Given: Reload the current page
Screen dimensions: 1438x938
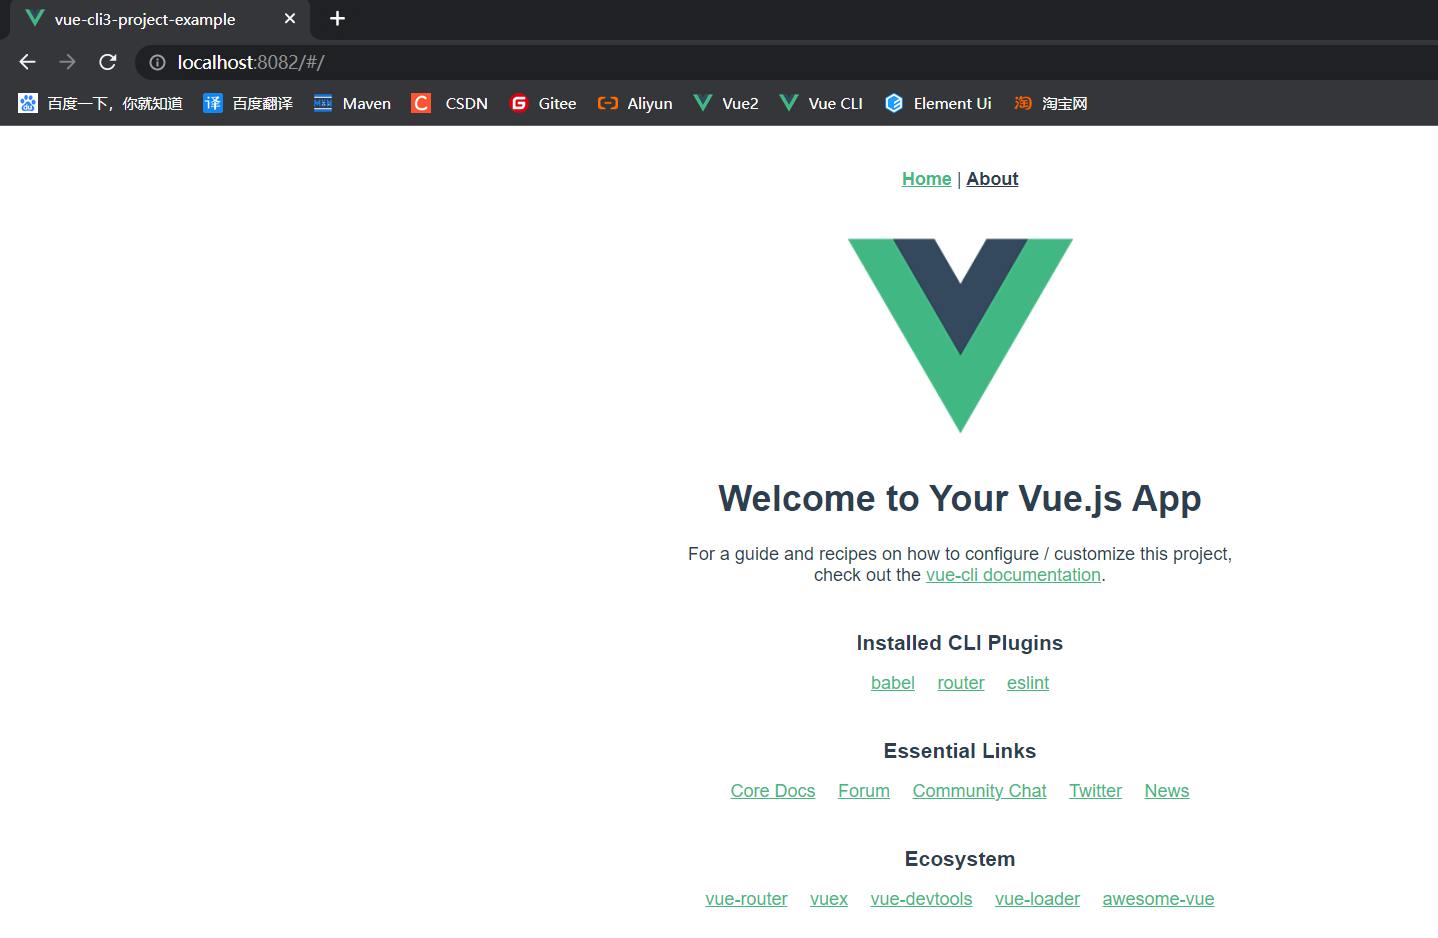Looking at the screenshot, I should (107, 61).
